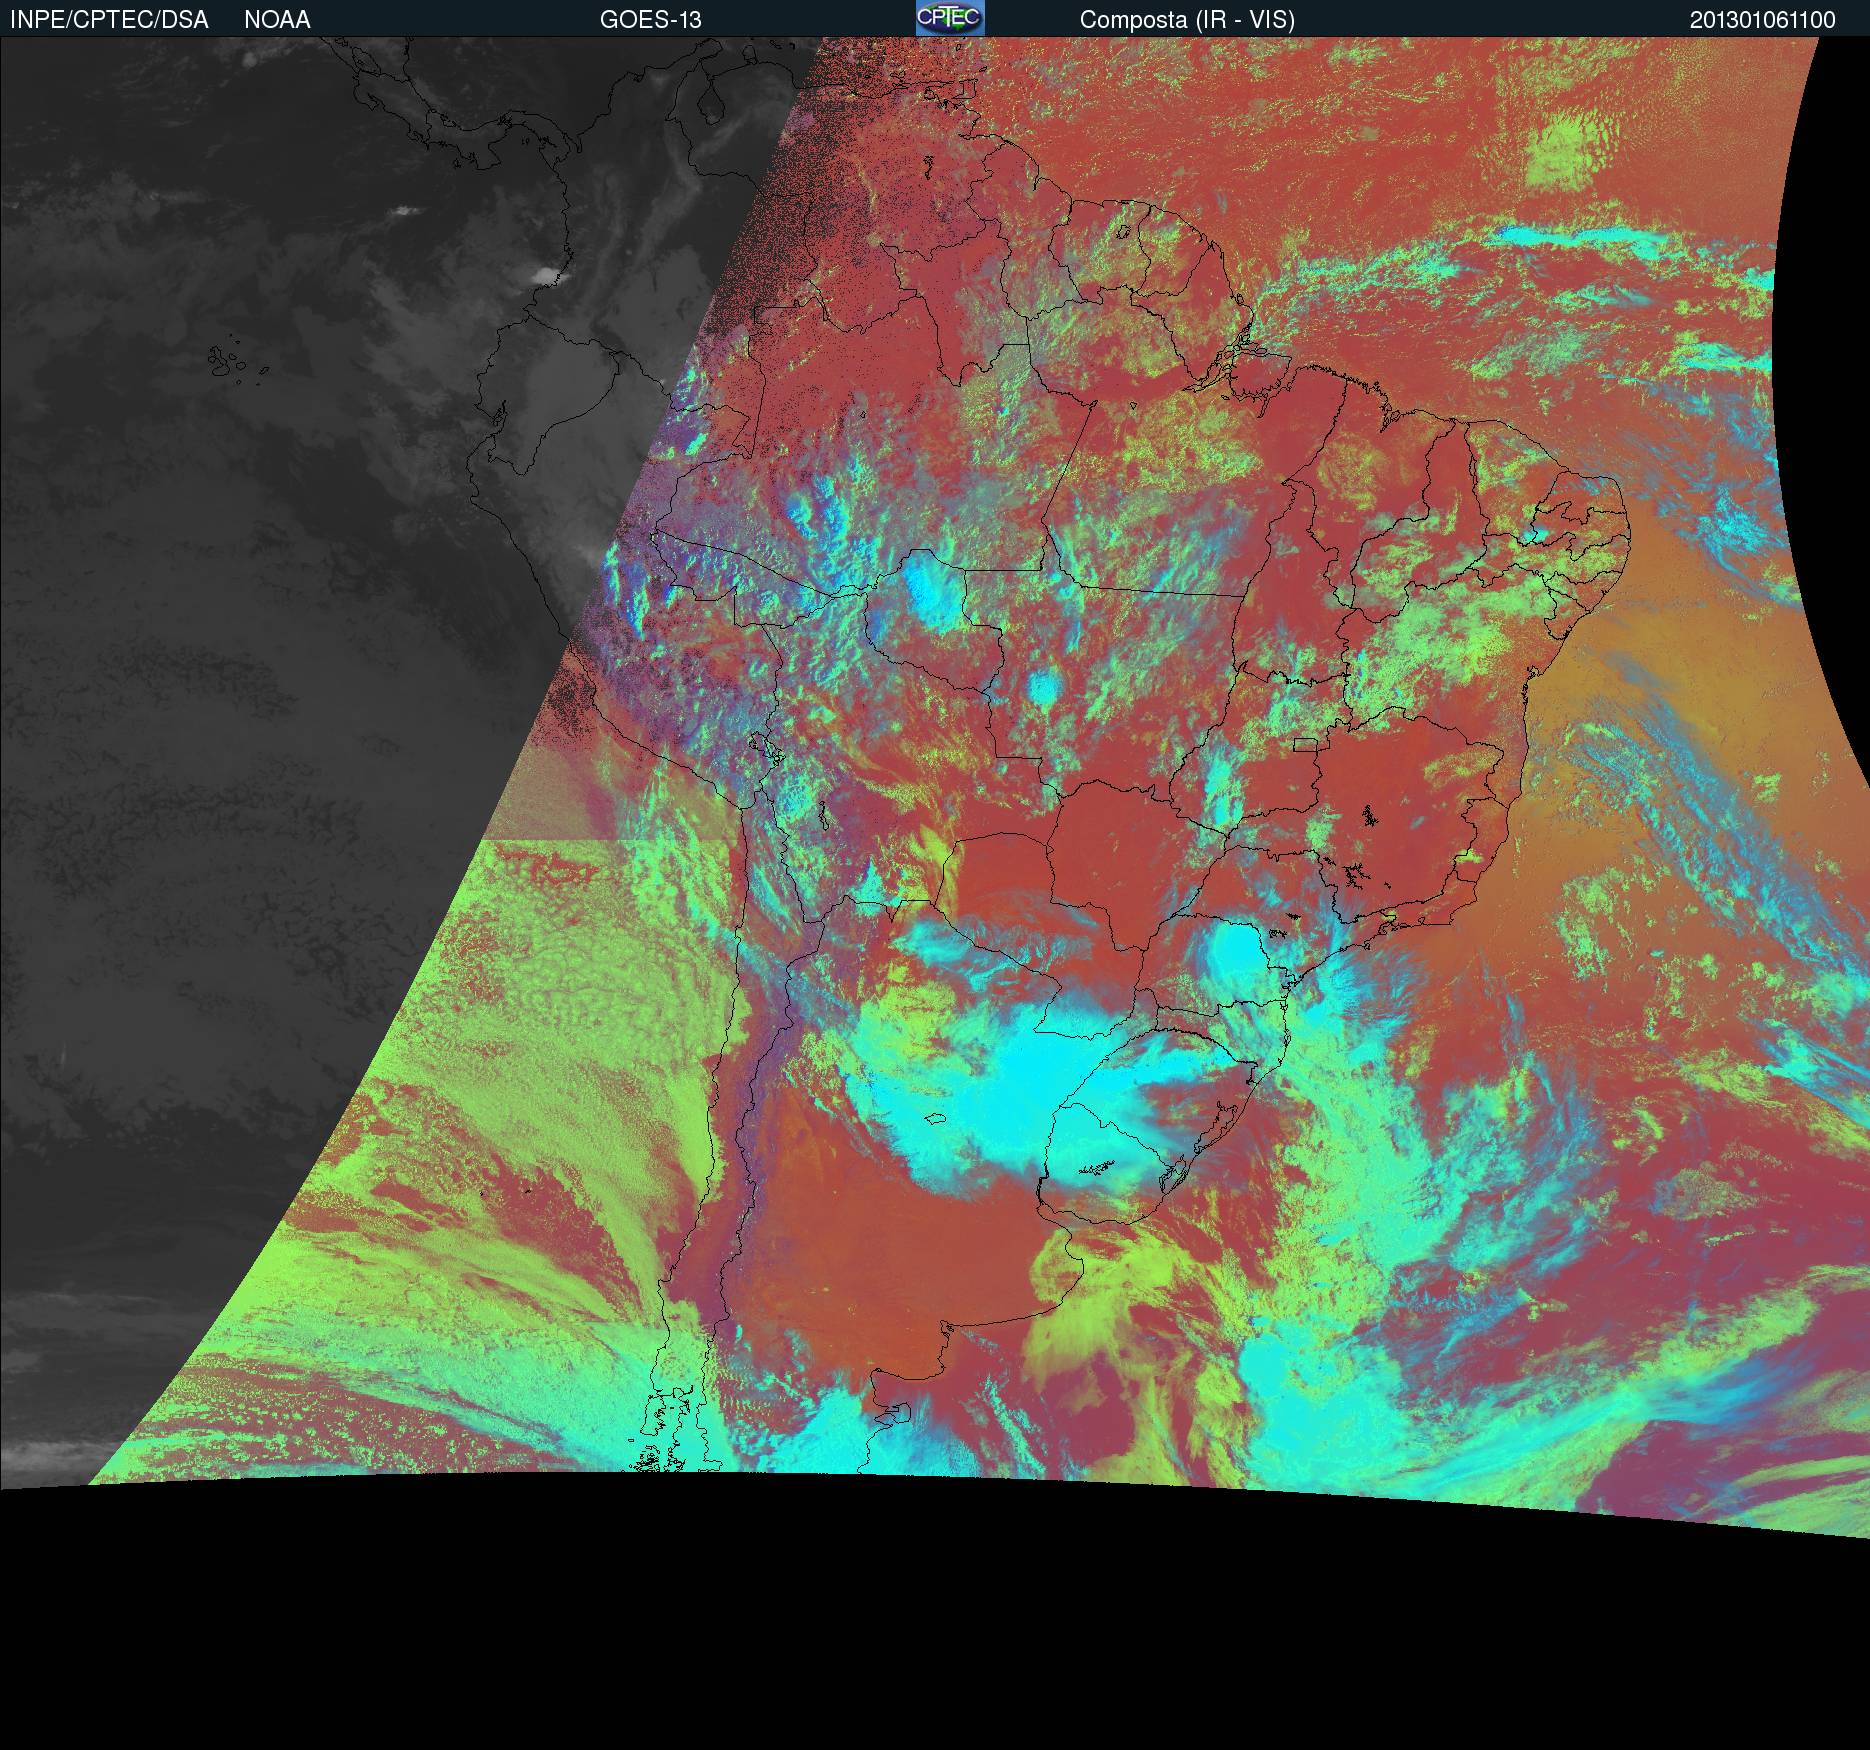Viewport: 1870px width, 1750px height.
Task: Click the GOES-13 satellite label
Action: click(650, 20)
